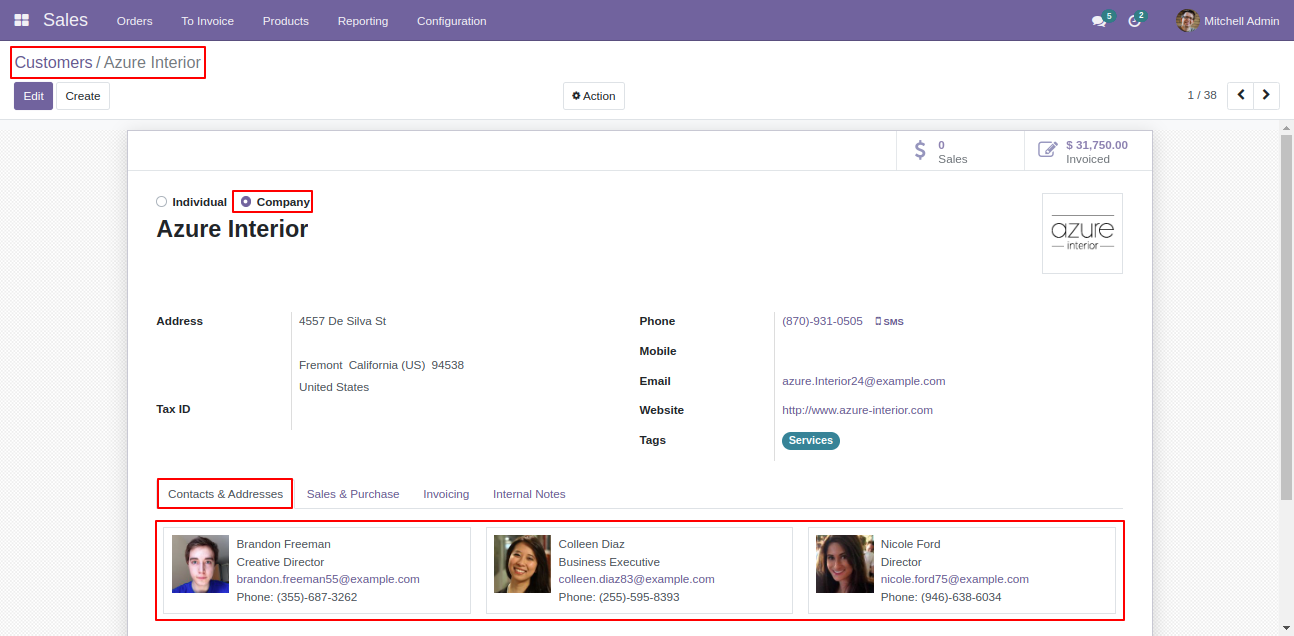Open website http://www.azure-interior.com
This screenshot has width=1294, height=636.
pos(857,410)
